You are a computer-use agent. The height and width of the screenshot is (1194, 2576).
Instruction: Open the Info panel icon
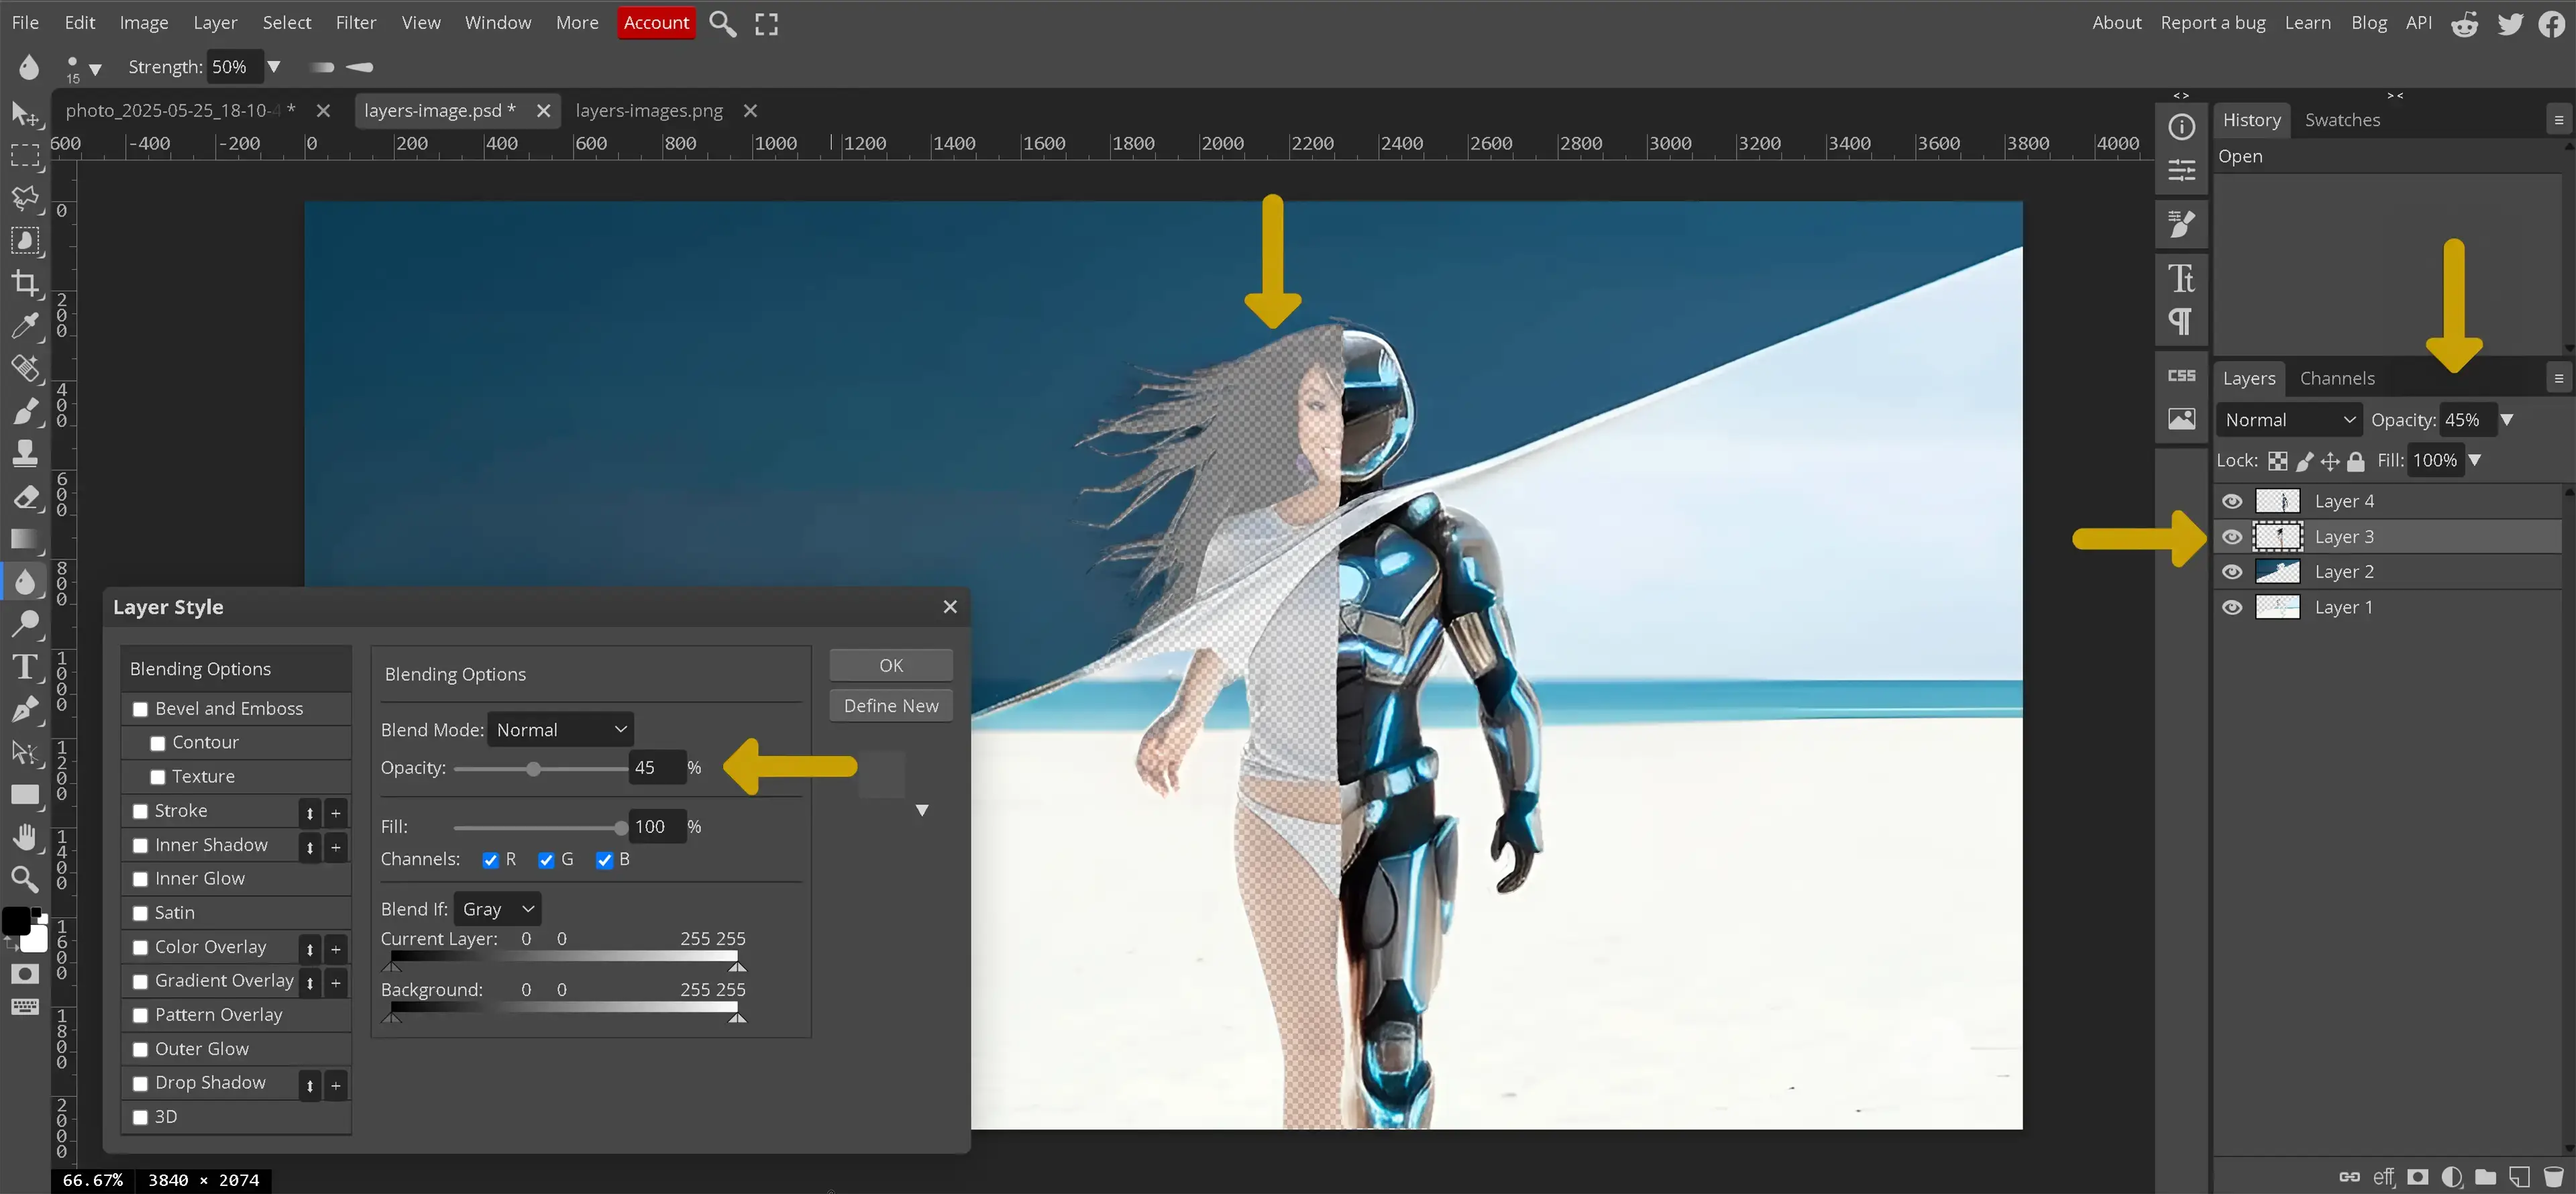(x=2181, y=127)
